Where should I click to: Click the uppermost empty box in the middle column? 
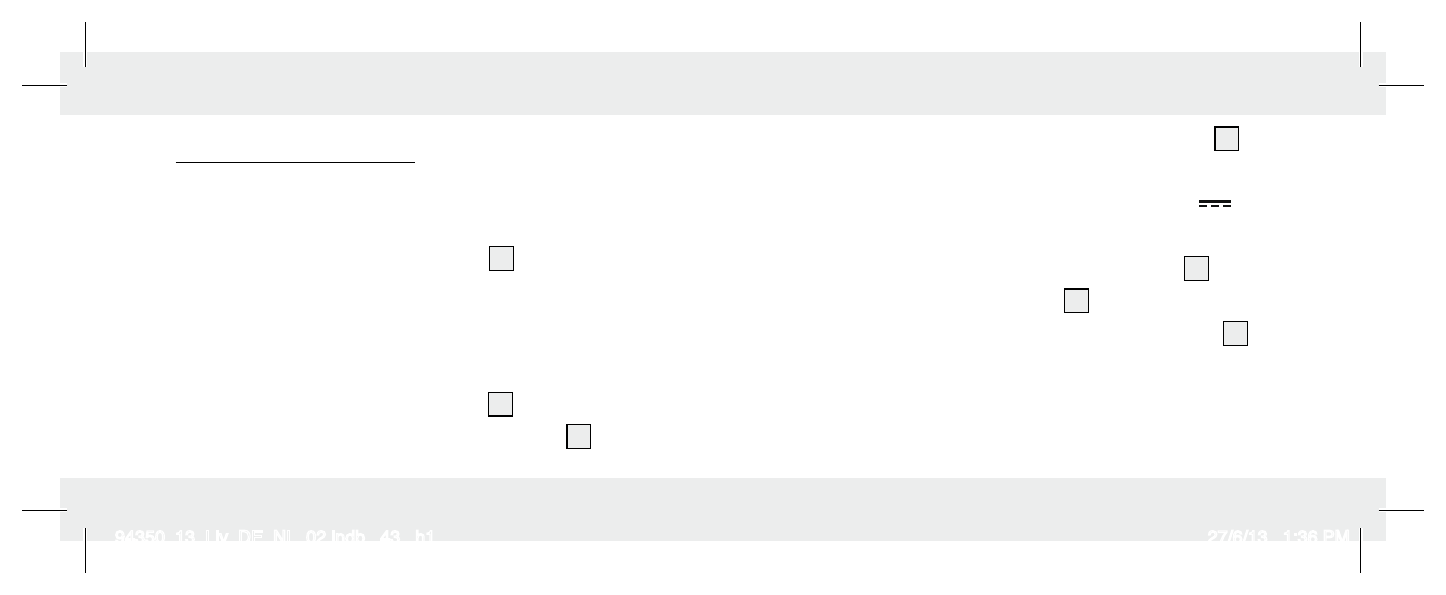pyautogui.click(x=502, y=258)
